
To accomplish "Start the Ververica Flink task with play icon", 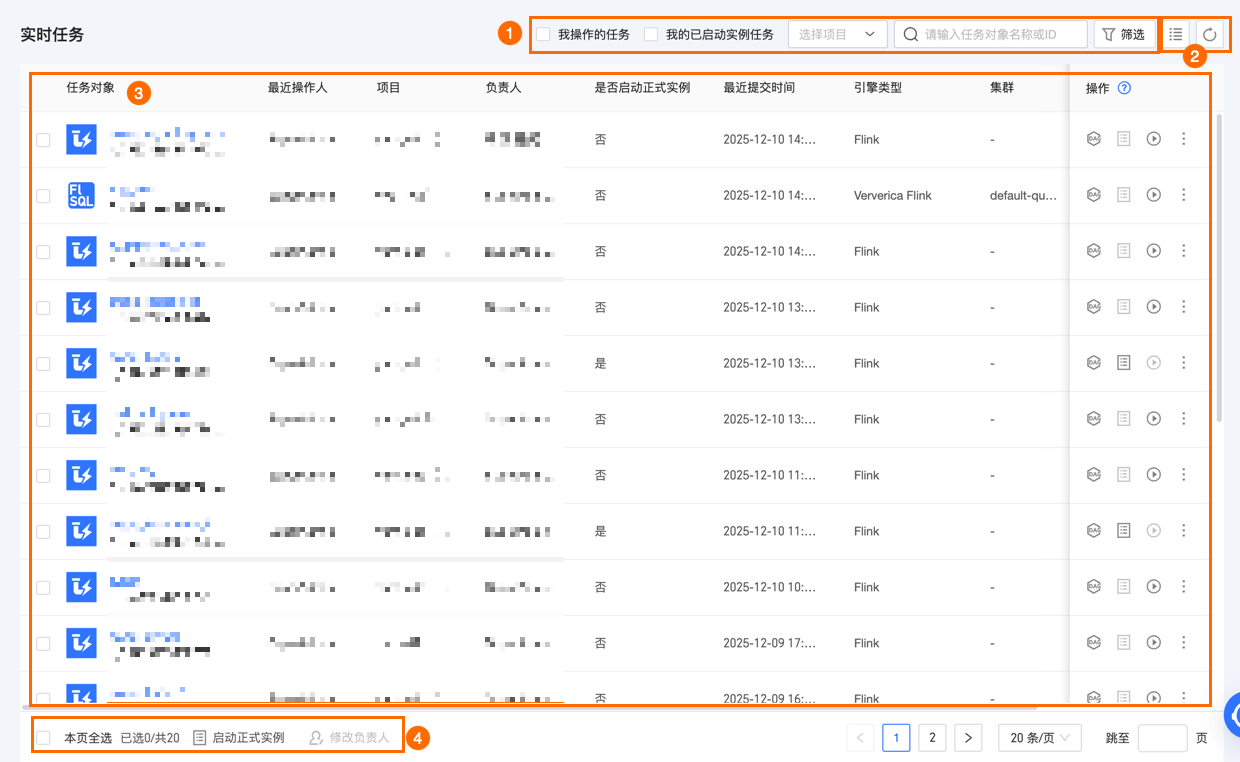I will [1154, 195].
